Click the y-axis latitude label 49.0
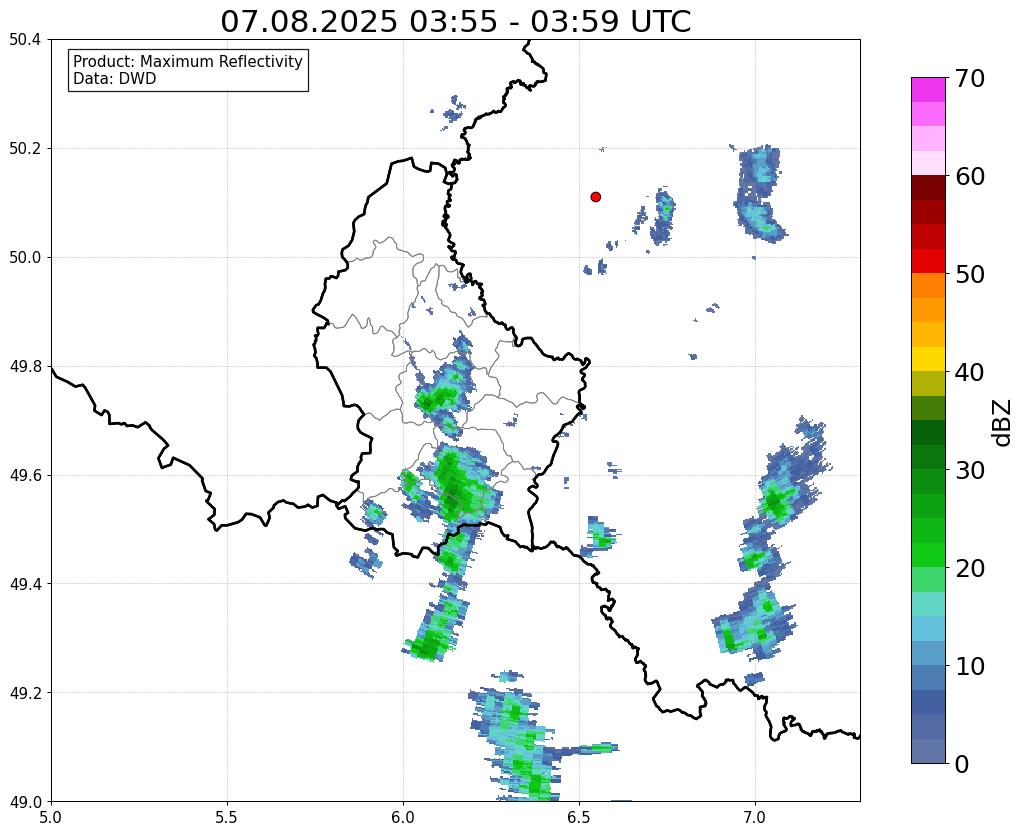1023x834 pixels. tap(25, 802)
